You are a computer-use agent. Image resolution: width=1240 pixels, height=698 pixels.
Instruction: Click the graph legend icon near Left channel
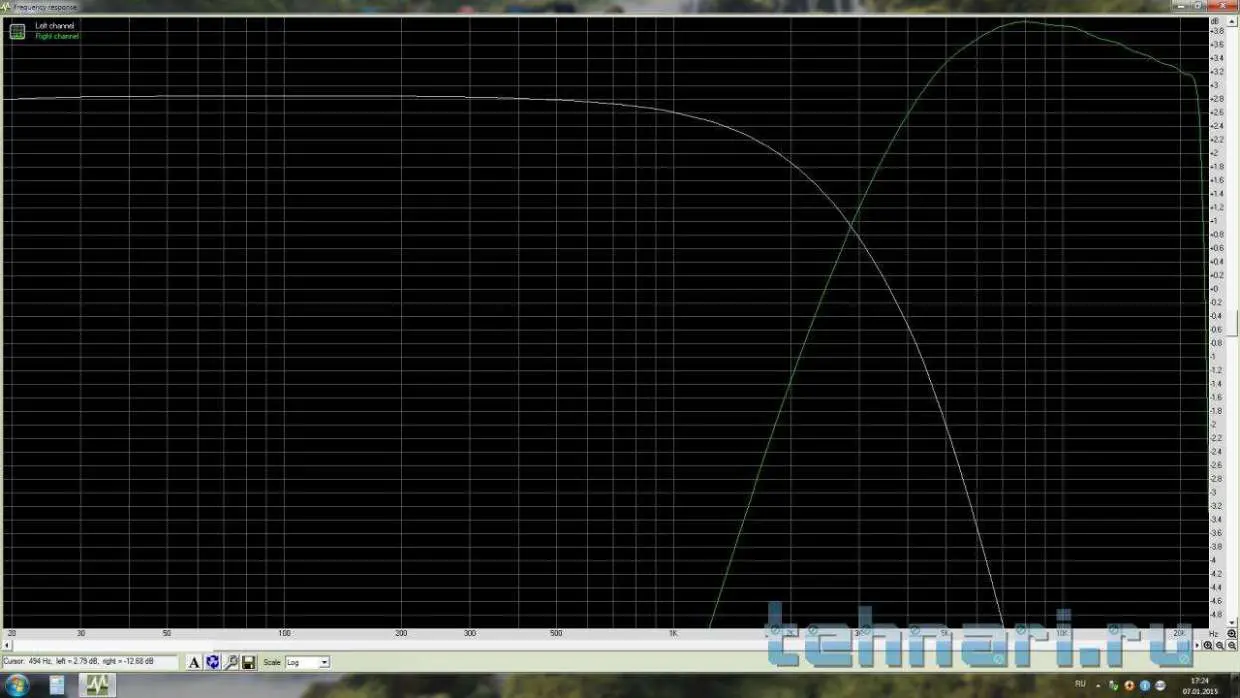coord(17,31)
